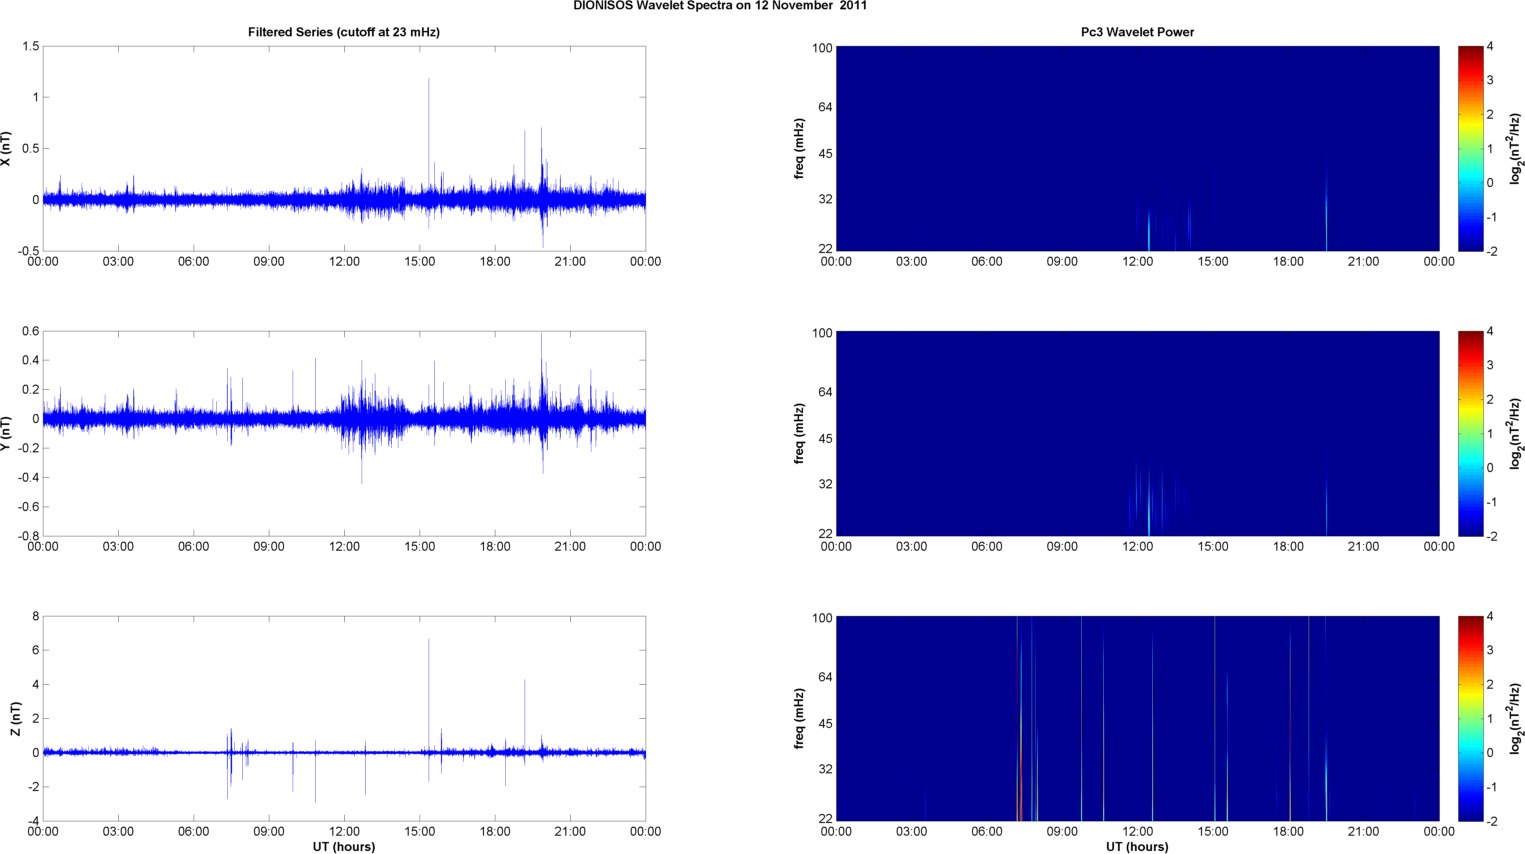Click the '4' value atop the X spectrogram colorbar
The height and width of the screenshot is (854, 1525).
1490,46
